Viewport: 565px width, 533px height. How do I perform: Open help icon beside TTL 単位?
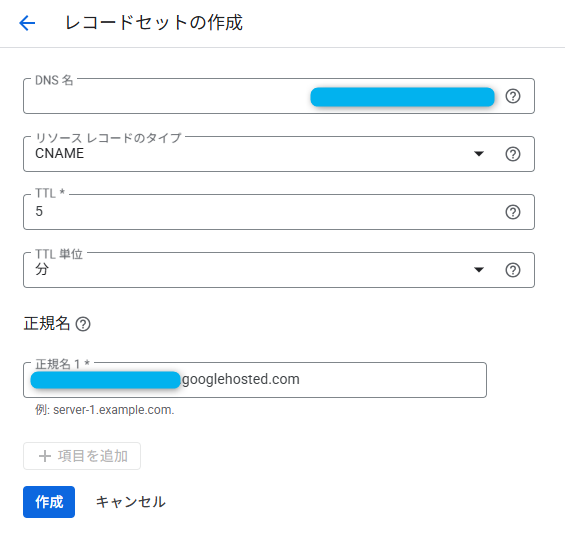click(x=512, y=270)
